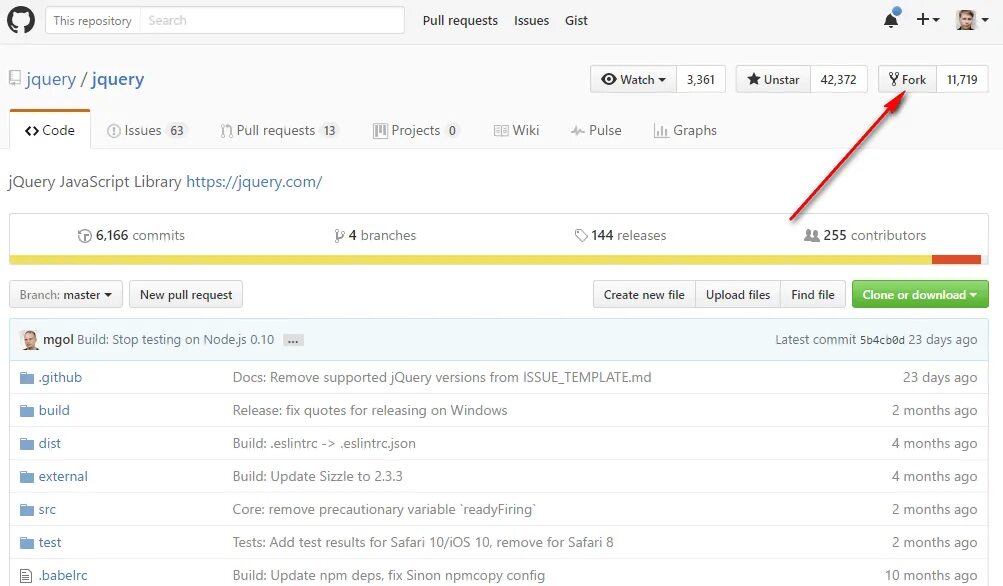Click the 3,361 watchers count
The width and height of the screenshot is (1003, 586).
700,79
